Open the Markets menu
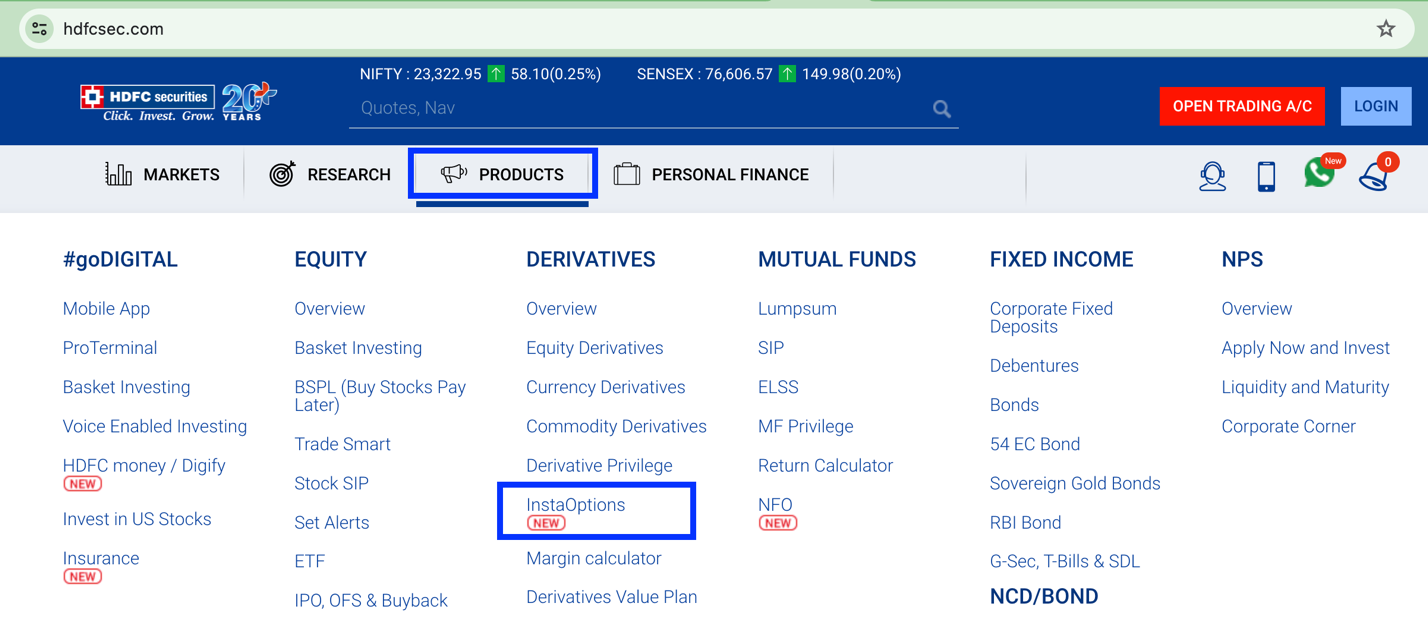The width and height of the screenshot is (1428, 621). click(162, 175)
